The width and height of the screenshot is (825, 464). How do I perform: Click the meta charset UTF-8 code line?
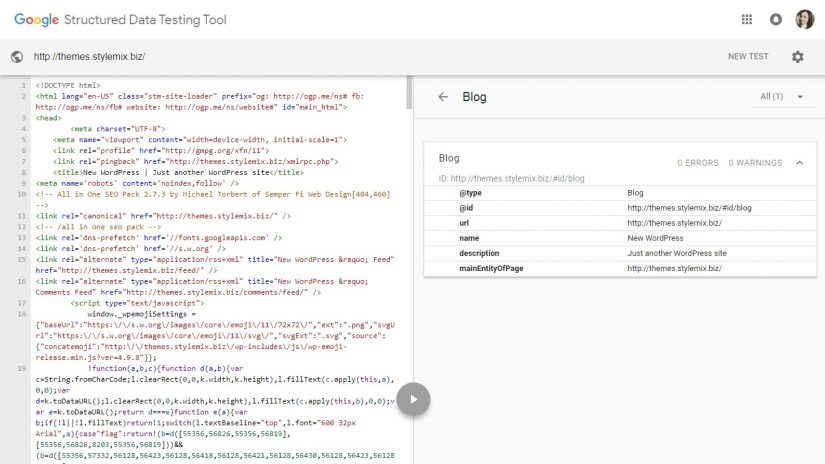[118, 129]
